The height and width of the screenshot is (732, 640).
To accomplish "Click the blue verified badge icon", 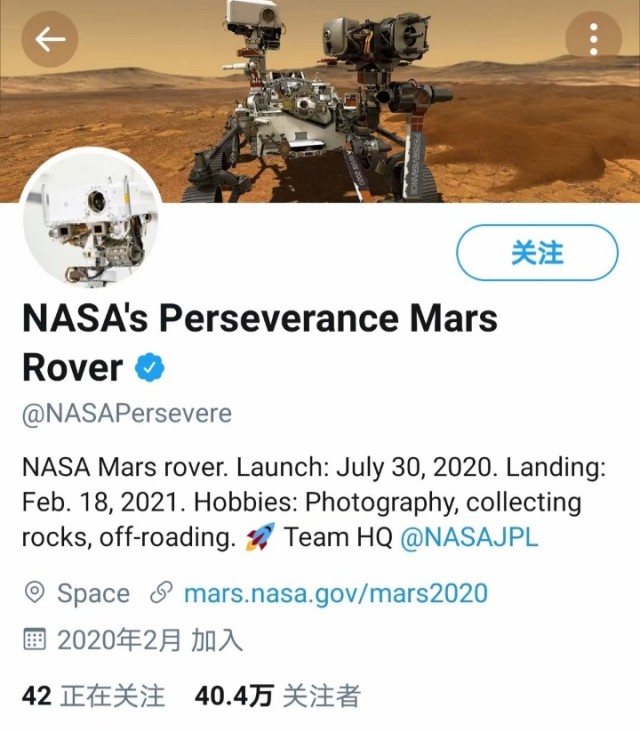I will pyautogui.click(x=149, y=367).
